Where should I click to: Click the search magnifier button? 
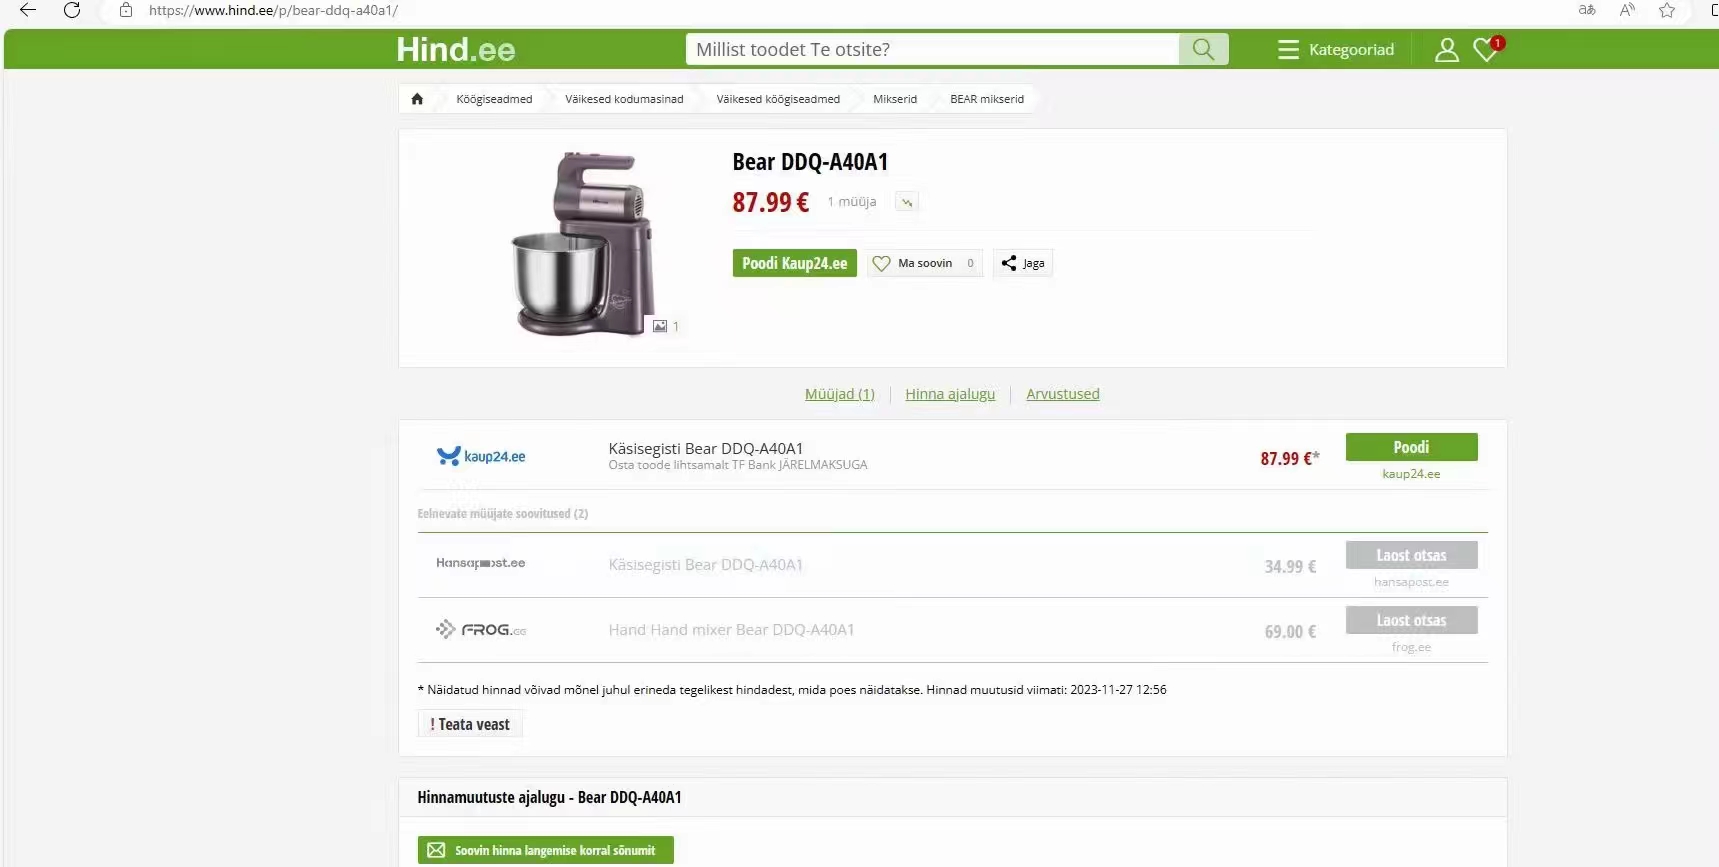click(x=1203, y=49)
